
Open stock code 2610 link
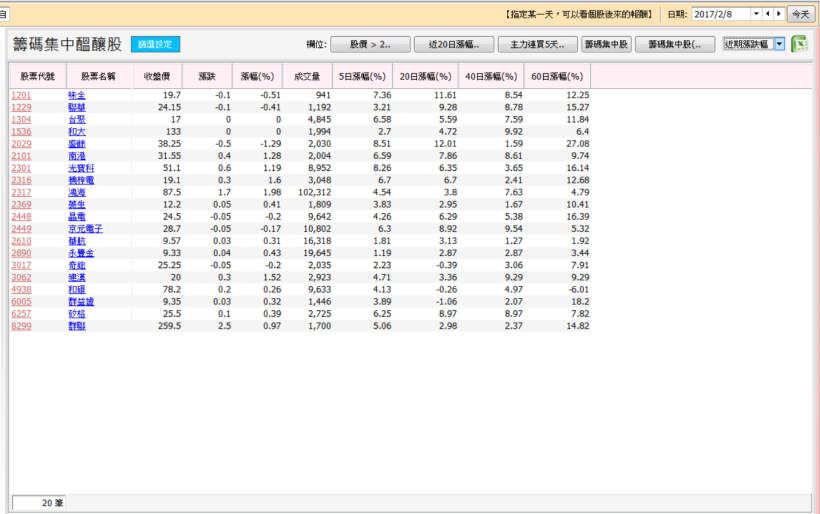click(21, 241)
